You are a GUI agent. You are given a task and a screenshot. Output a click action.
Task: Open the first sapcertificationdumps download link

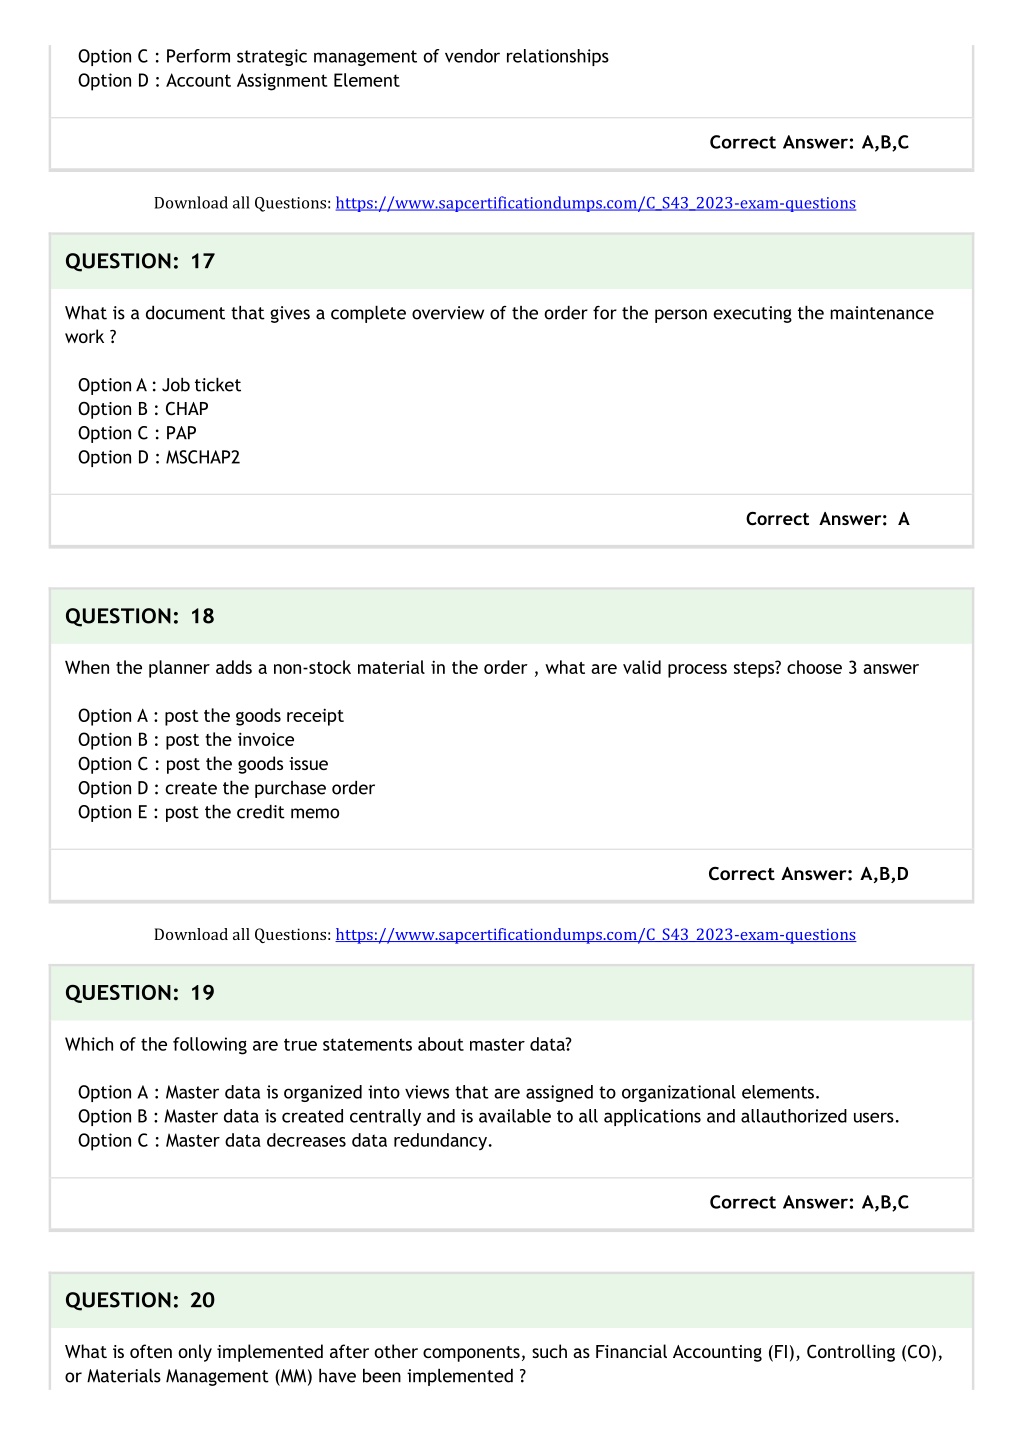point(595,203)
